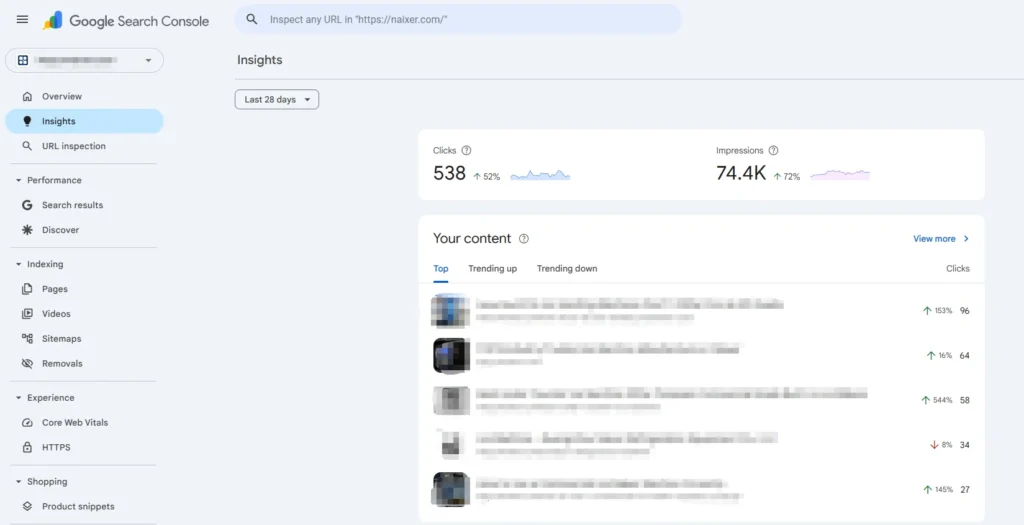This screenshot has width=1024, height=525.
Task: Click the Insights page heading
Action: [259, 60]
